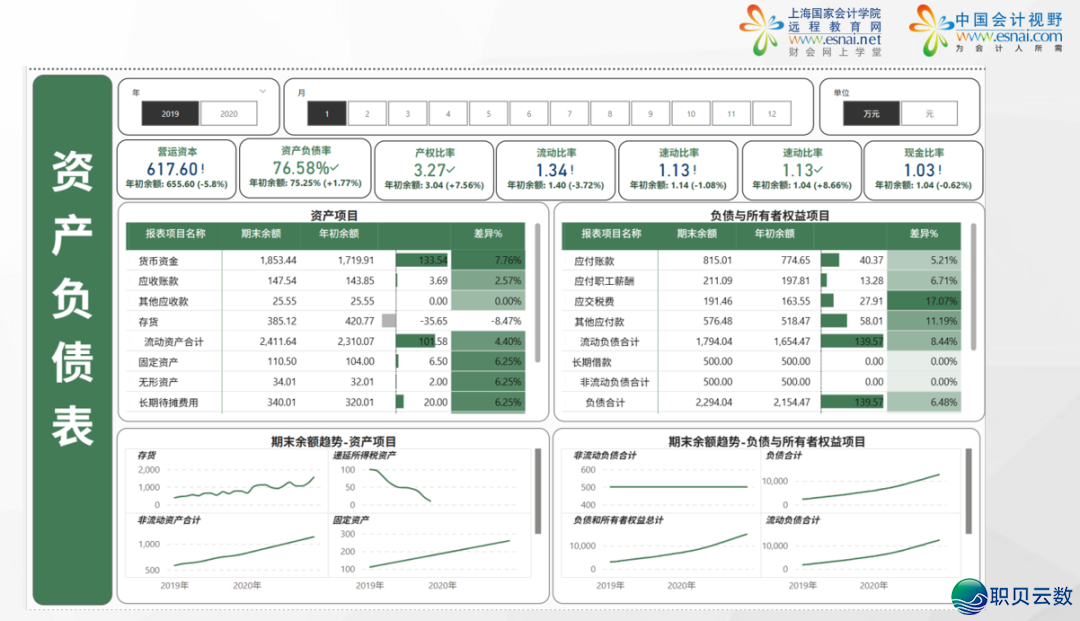
Task: Select month 12 in the 月 slicer
Action: click(771, 114)
